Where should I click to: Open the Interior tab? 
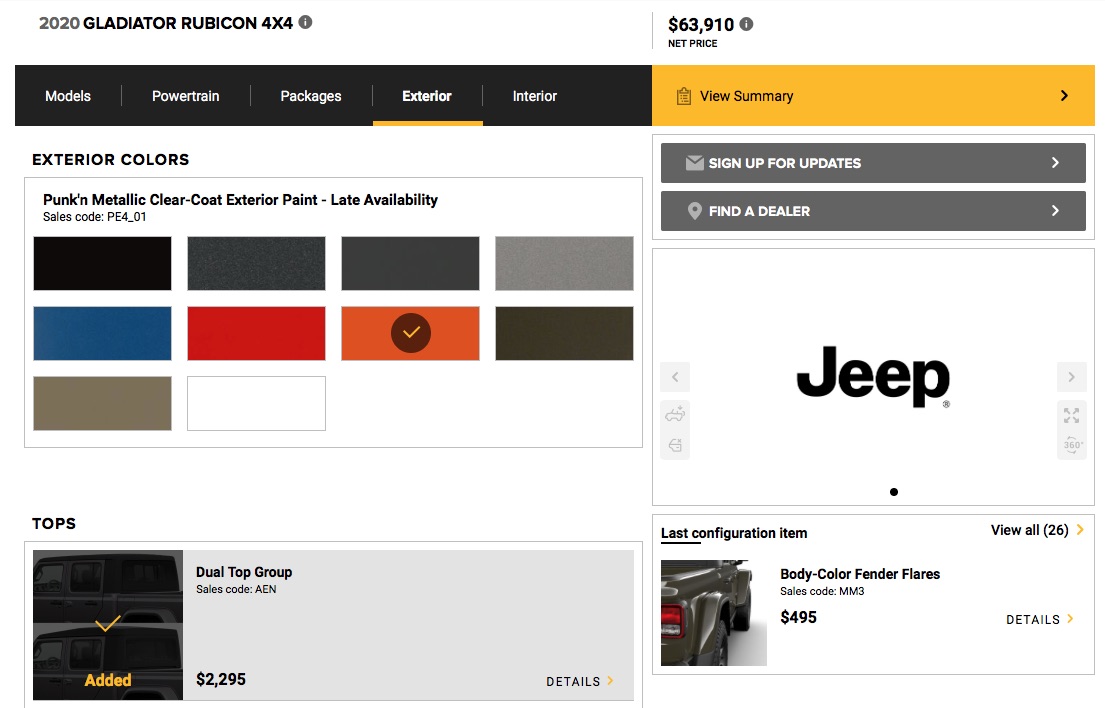click(535, 96)
